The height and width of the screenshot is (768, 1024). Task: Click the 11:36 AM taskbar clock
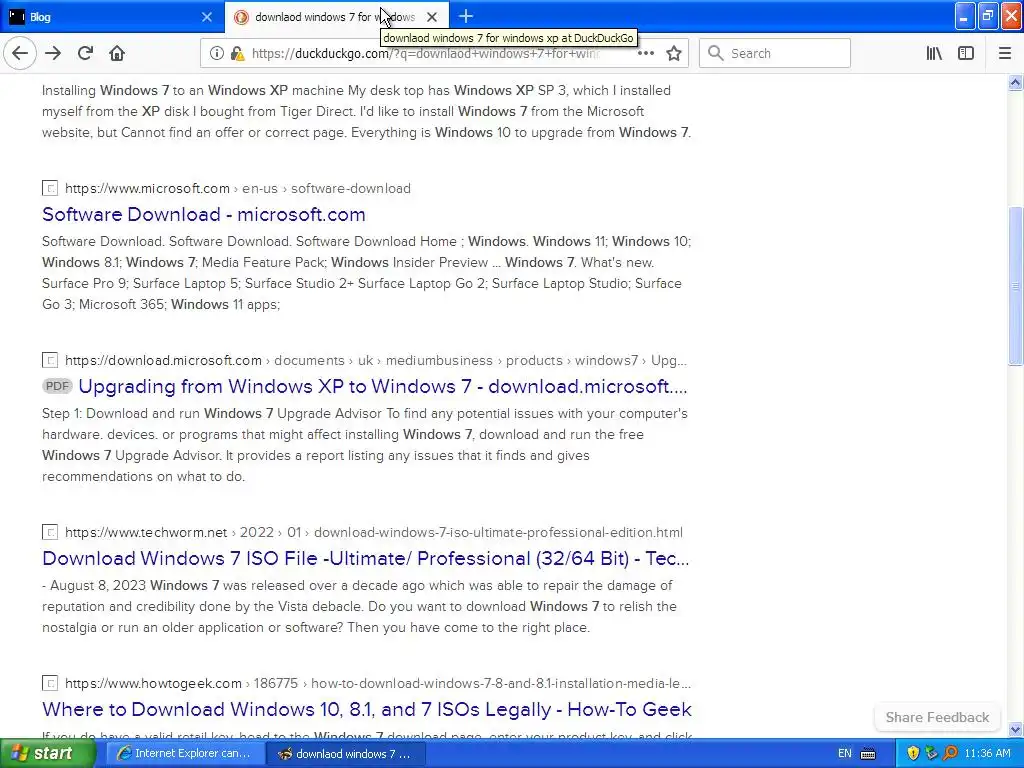click(987, 754)
